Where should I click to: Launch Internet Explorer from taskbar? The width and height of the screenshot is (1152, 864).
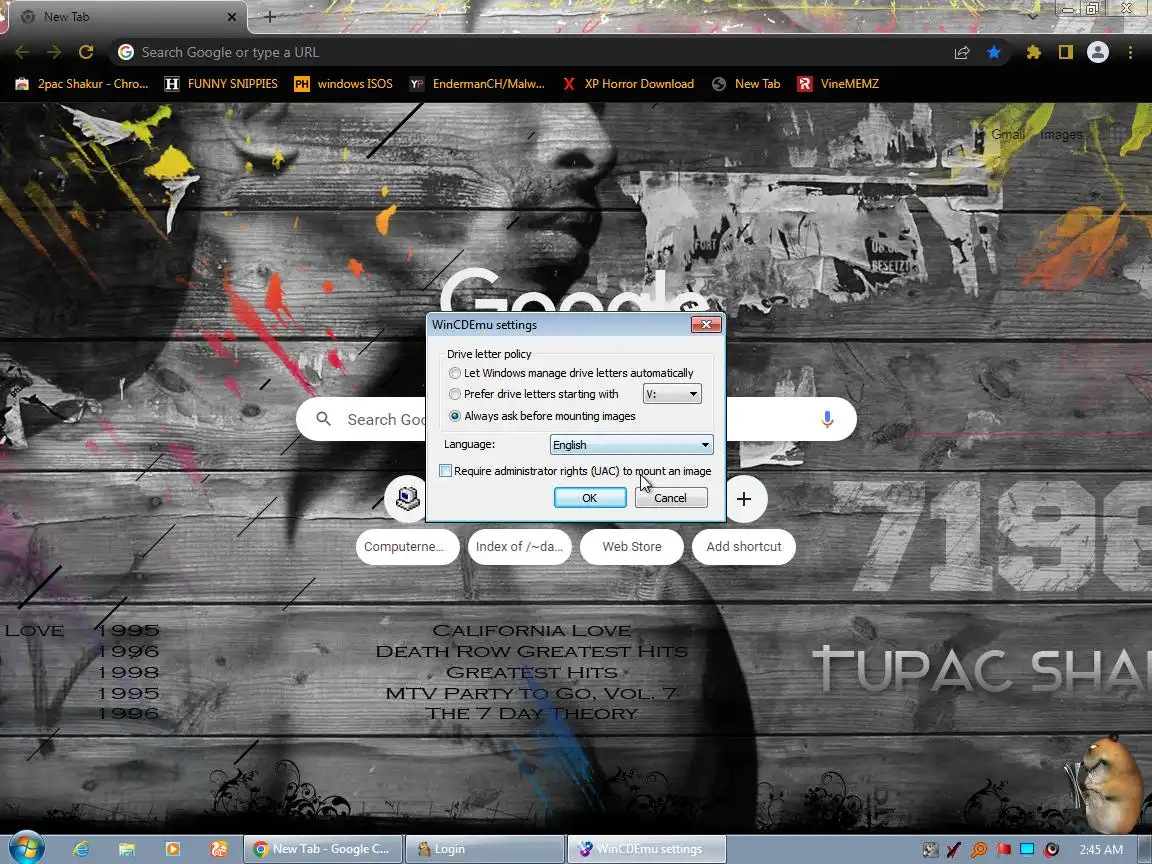80,849
